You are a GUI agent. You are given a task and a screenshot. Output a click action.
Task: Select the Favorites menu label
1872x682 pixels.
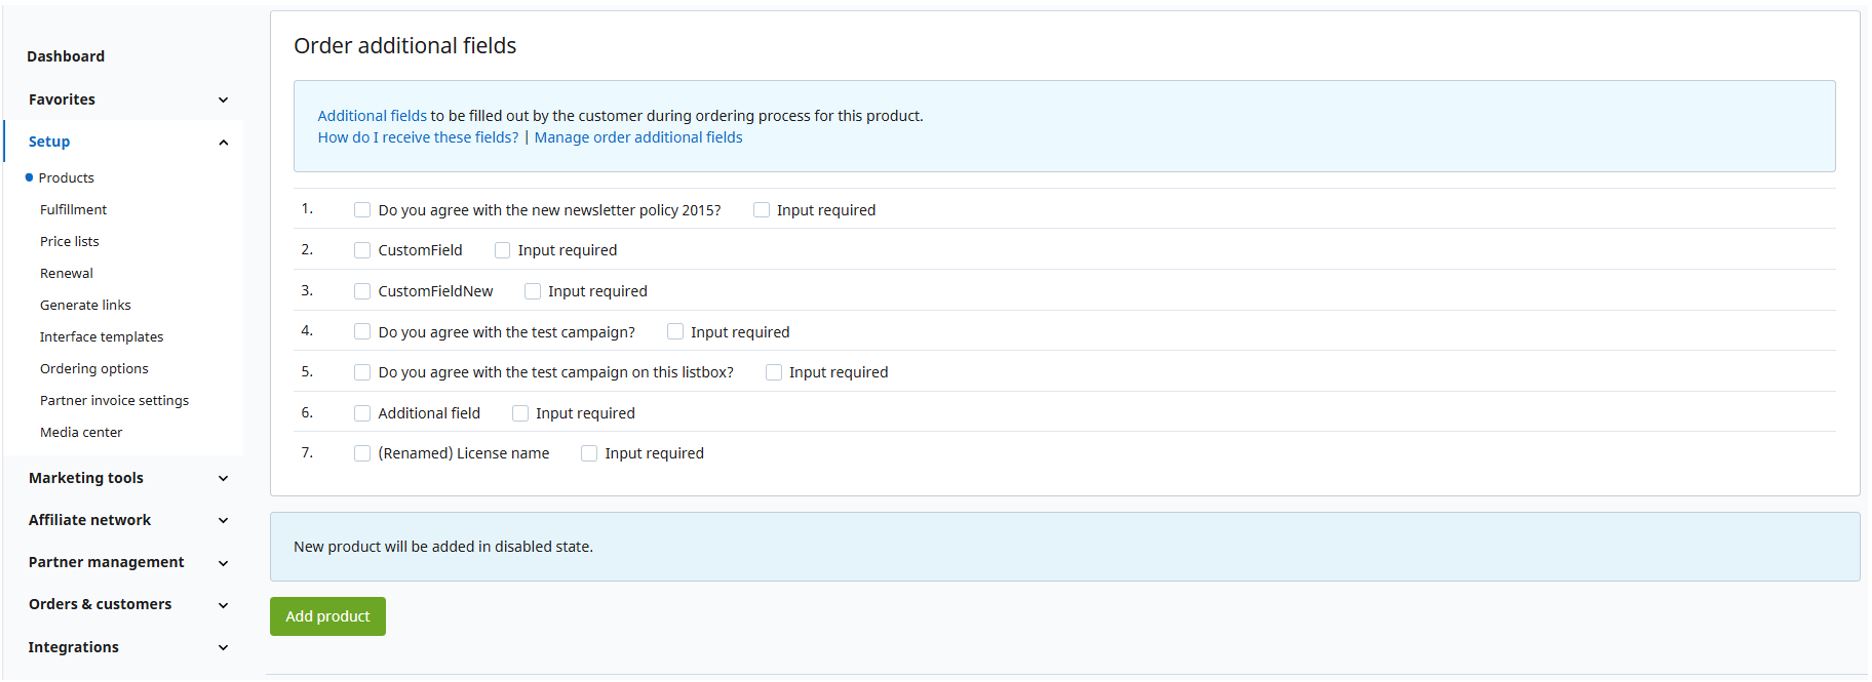tap(62, 99)
